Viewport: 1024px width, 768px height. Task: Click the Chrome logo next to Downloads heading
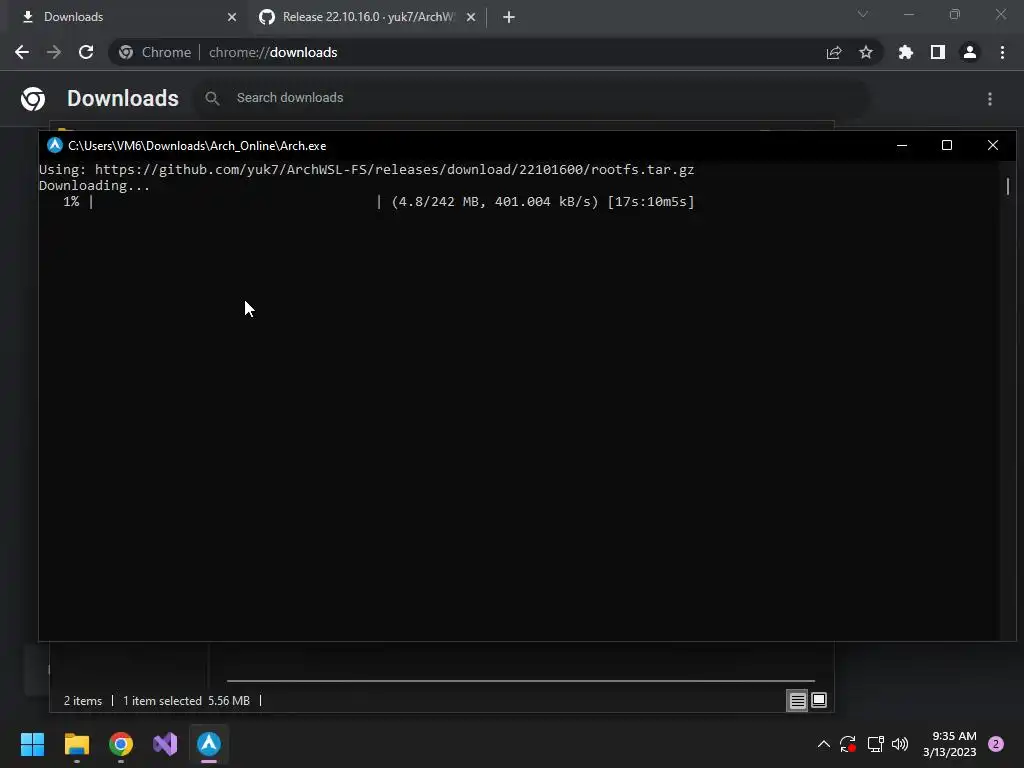[33, 99]
